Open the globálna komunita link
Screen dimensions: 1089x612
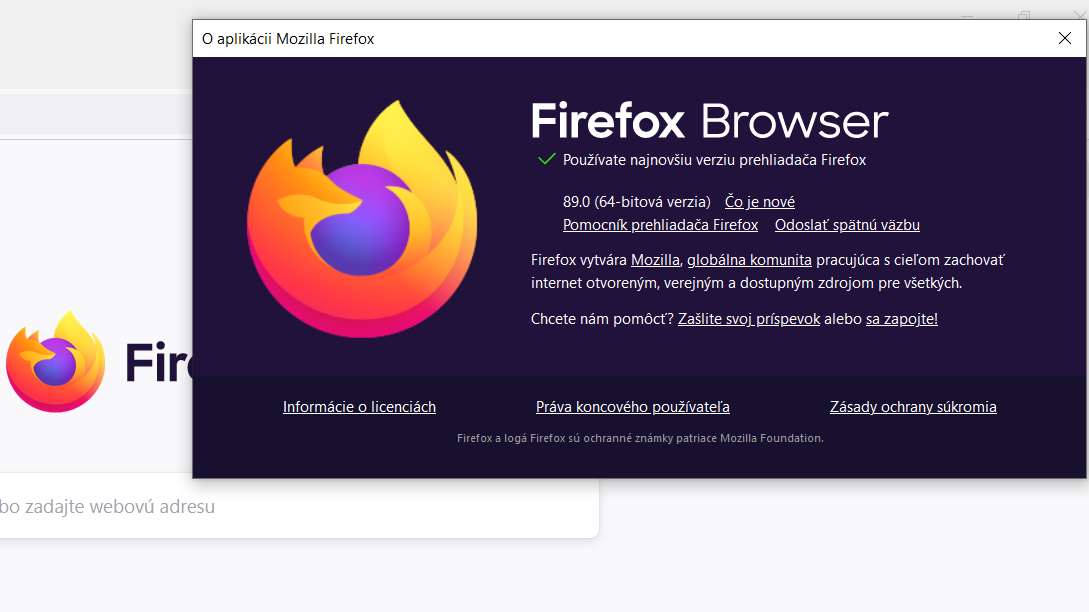point(749,260)
